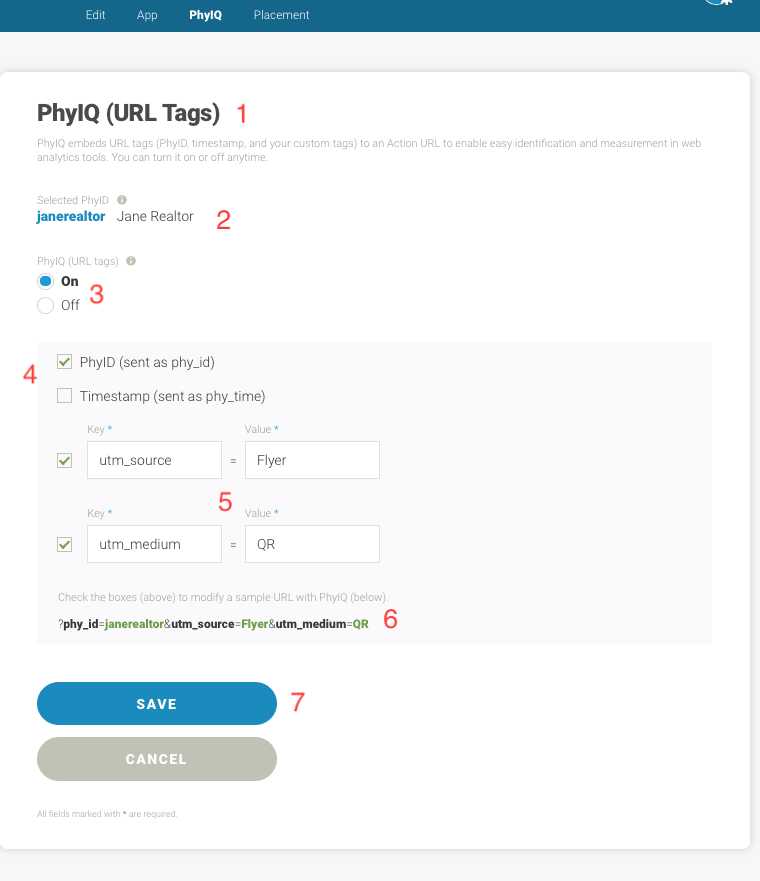
Task: Click the Flyer value field
Action: click(312, 461)
